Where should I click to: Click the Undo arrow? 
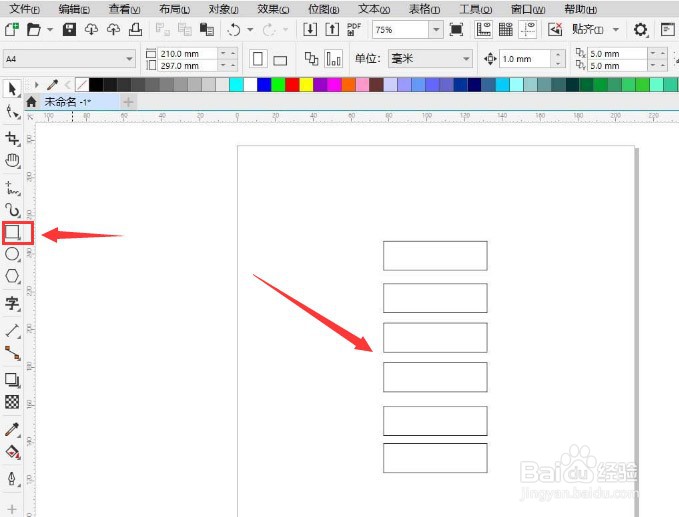tap(233, 29)
